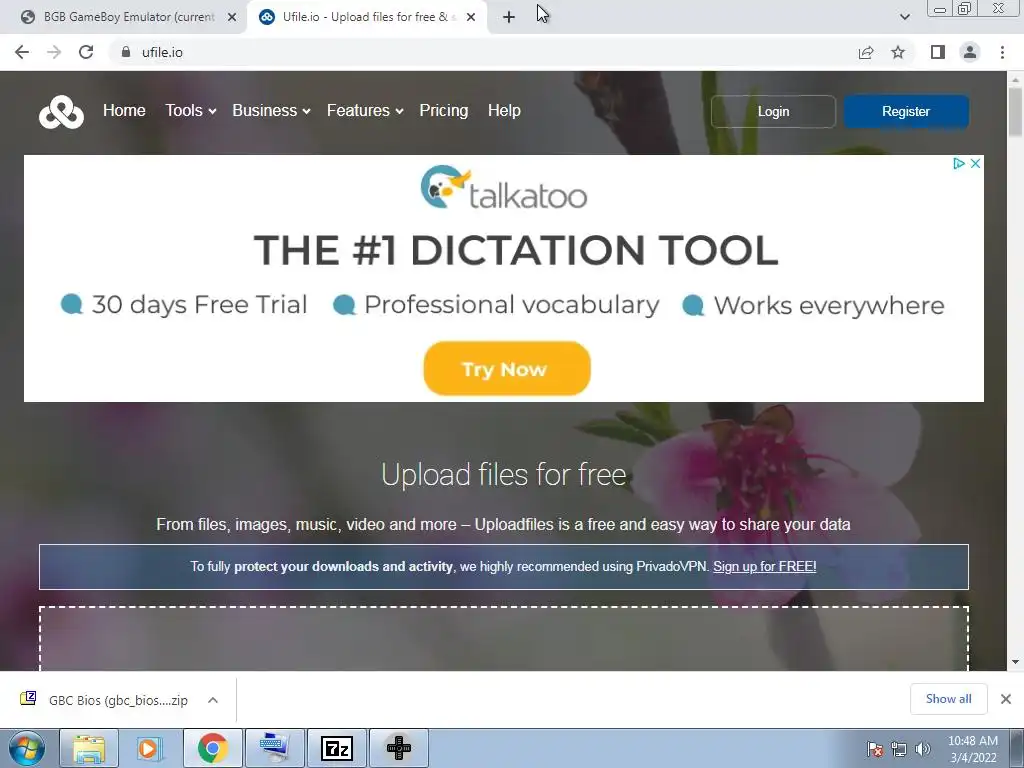Open the tab search chevron
The width and height of the screenshot is (1024, 768).
(x=904, y=17)
